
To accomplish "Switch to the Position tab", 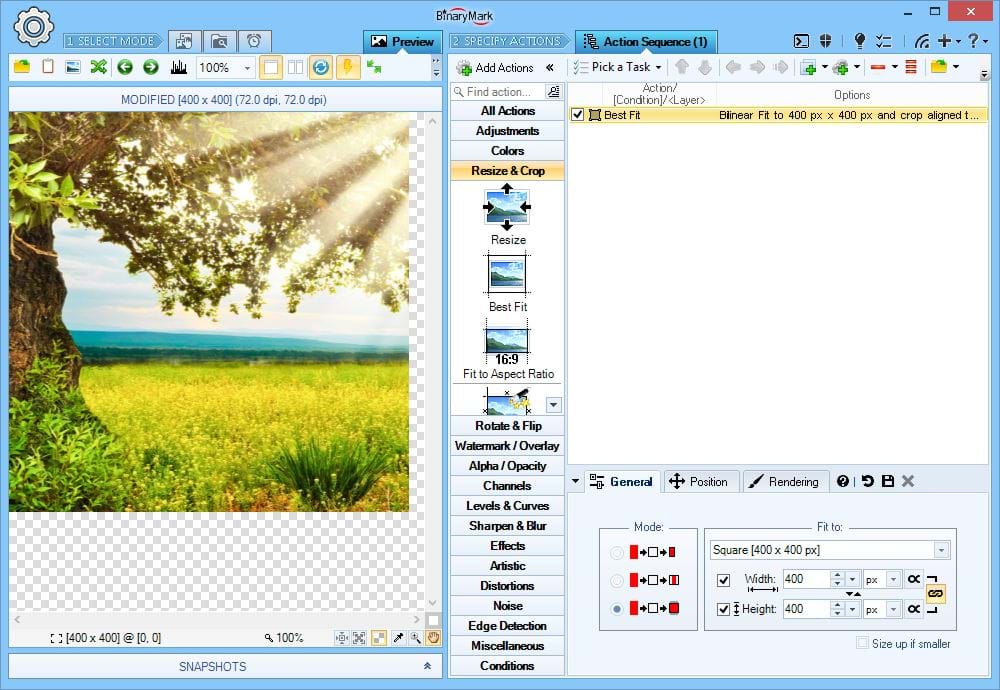I will click(x=699, y=481).
